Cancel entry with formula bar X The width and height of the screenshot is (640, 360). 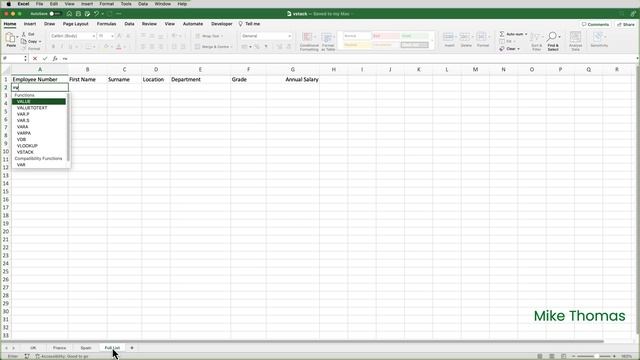click(35, 59)
